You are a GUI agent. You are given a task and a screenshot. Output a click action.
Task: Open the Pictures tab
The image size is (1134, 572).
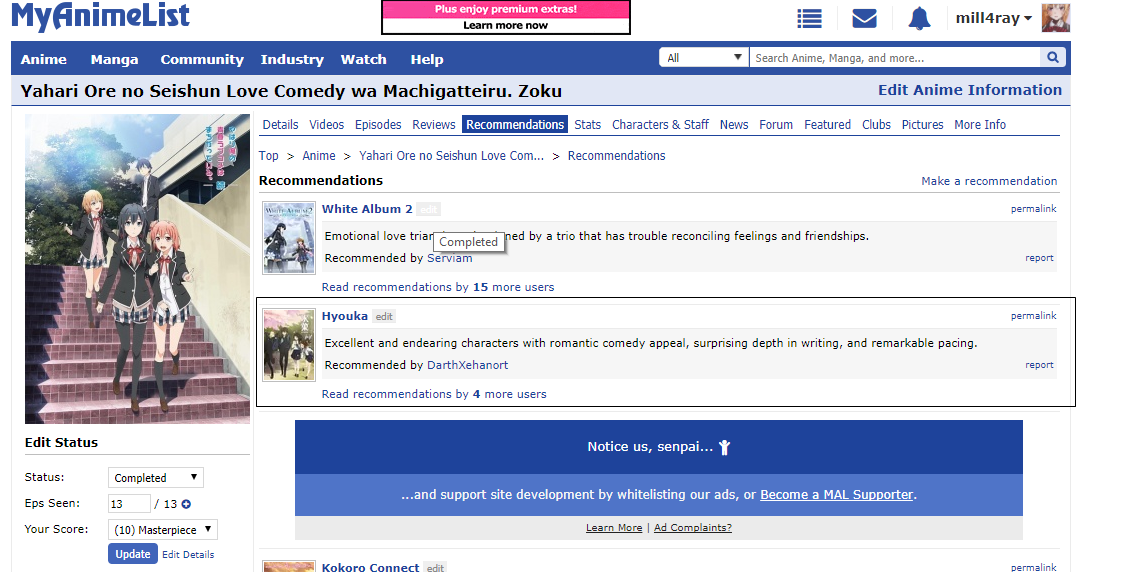click(x=923, y=124)
